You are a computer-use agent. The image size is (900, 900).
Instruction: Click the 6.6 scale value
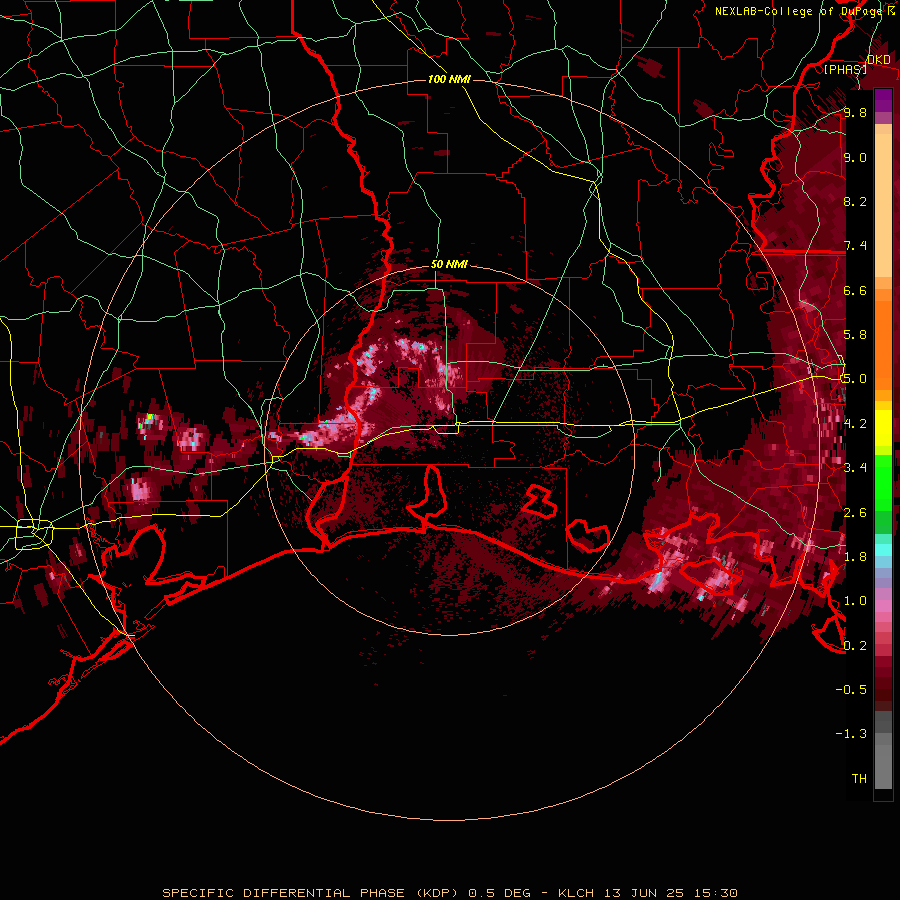855,290
